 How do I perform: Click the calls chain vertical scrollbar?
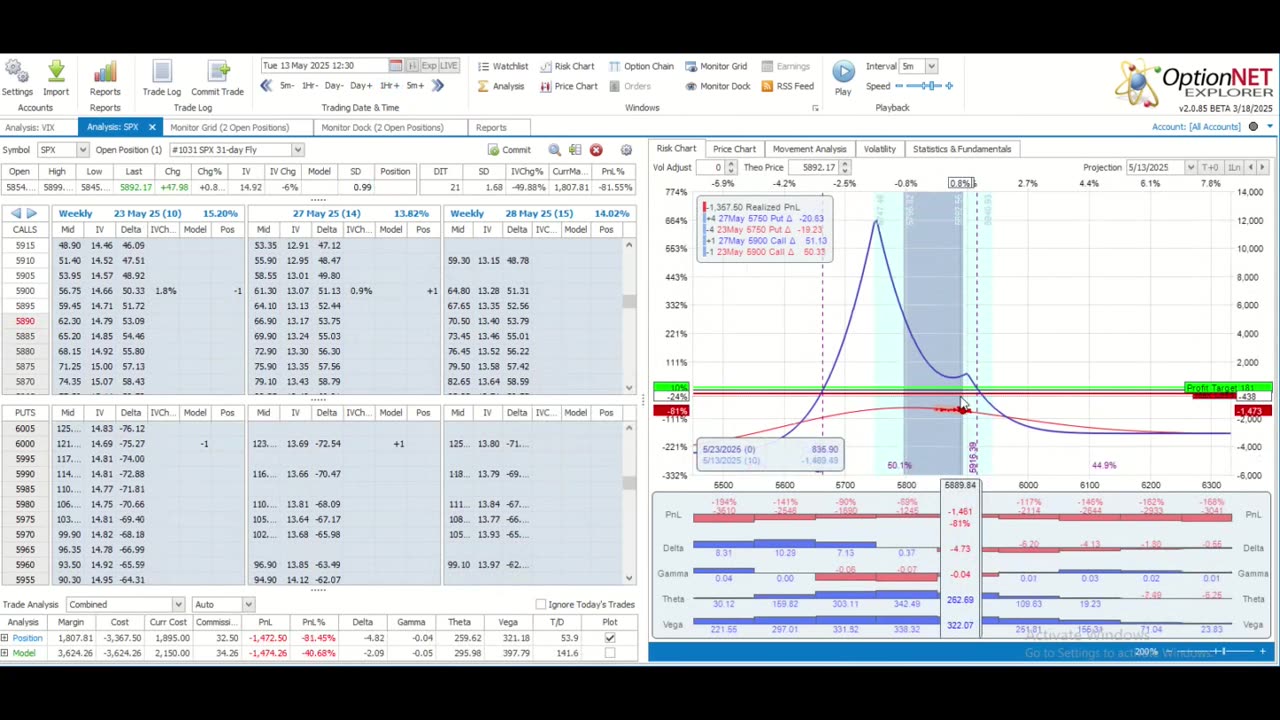click(629, 314)
